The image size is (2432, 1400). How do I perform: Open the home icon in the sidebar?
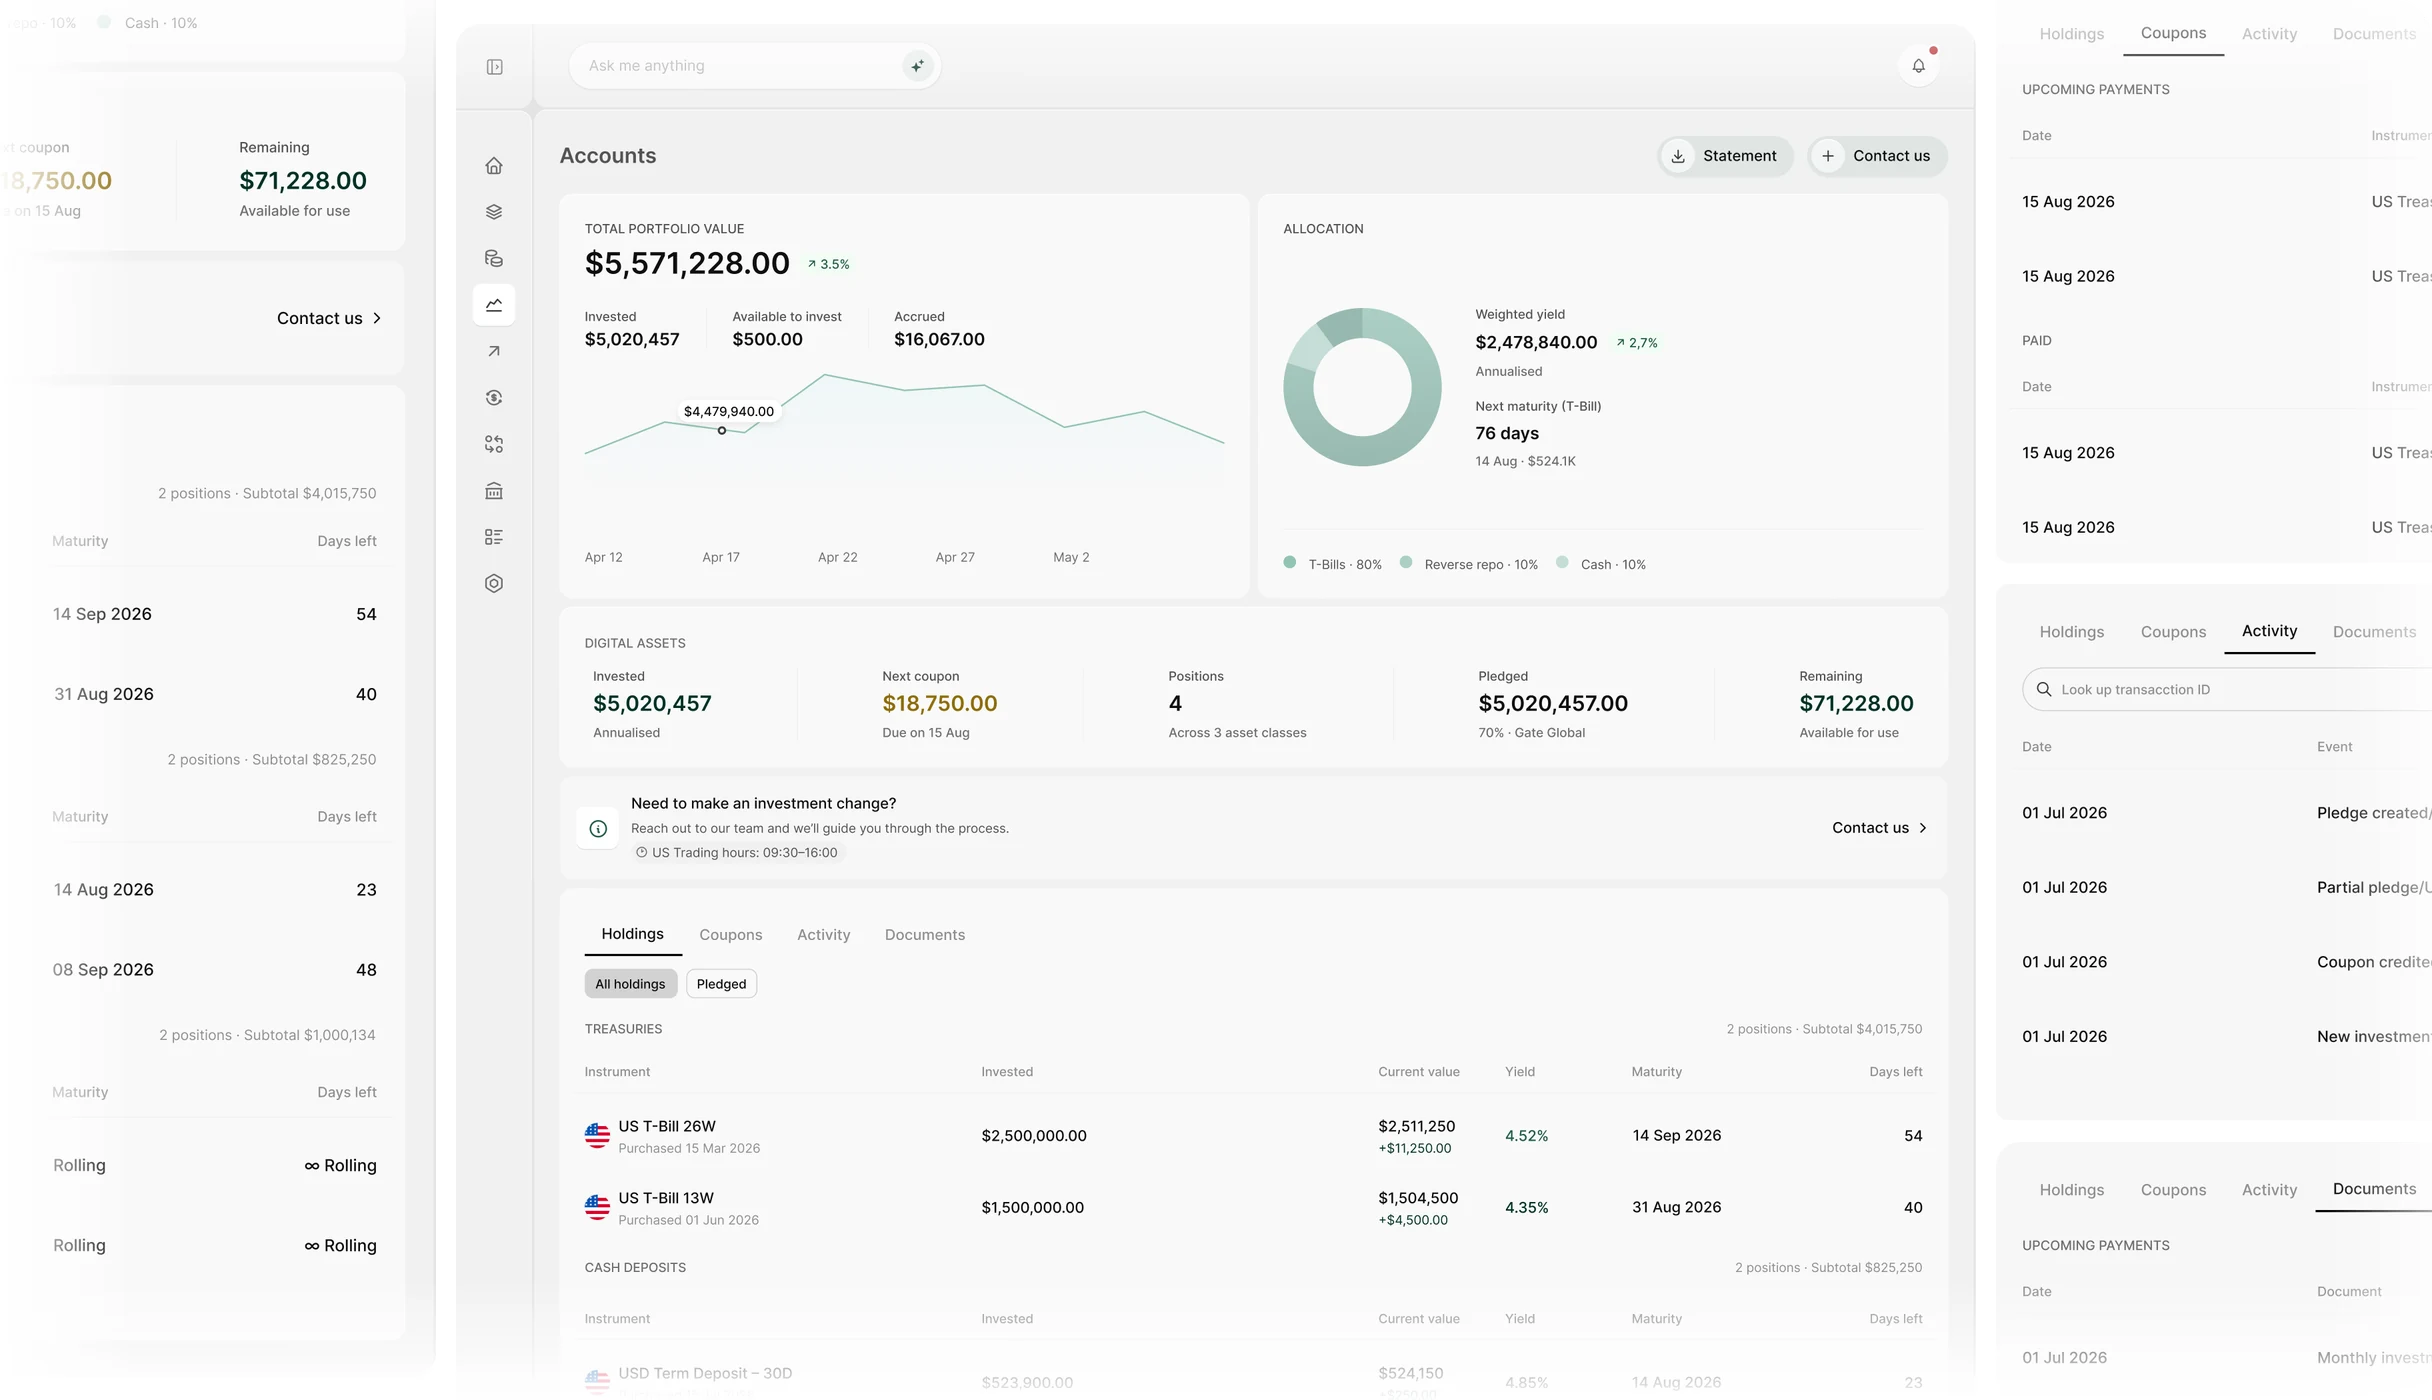coord(494,166)
